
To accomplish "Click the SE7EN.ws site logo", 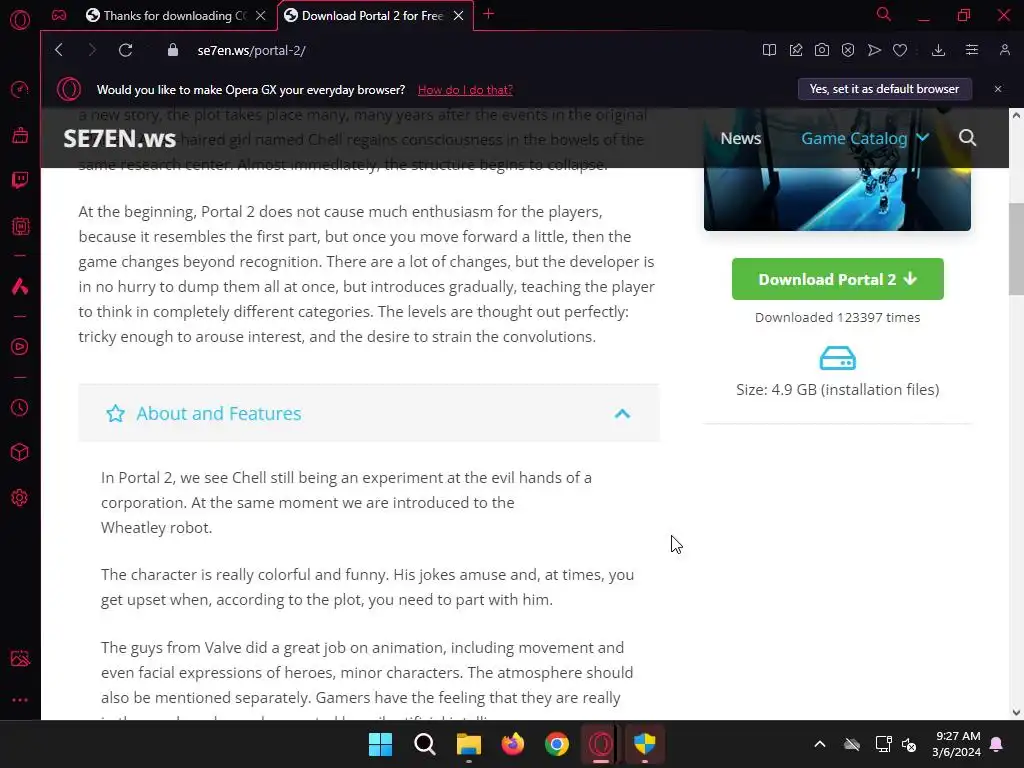I will pyautogui.click(x=120, y=138).
